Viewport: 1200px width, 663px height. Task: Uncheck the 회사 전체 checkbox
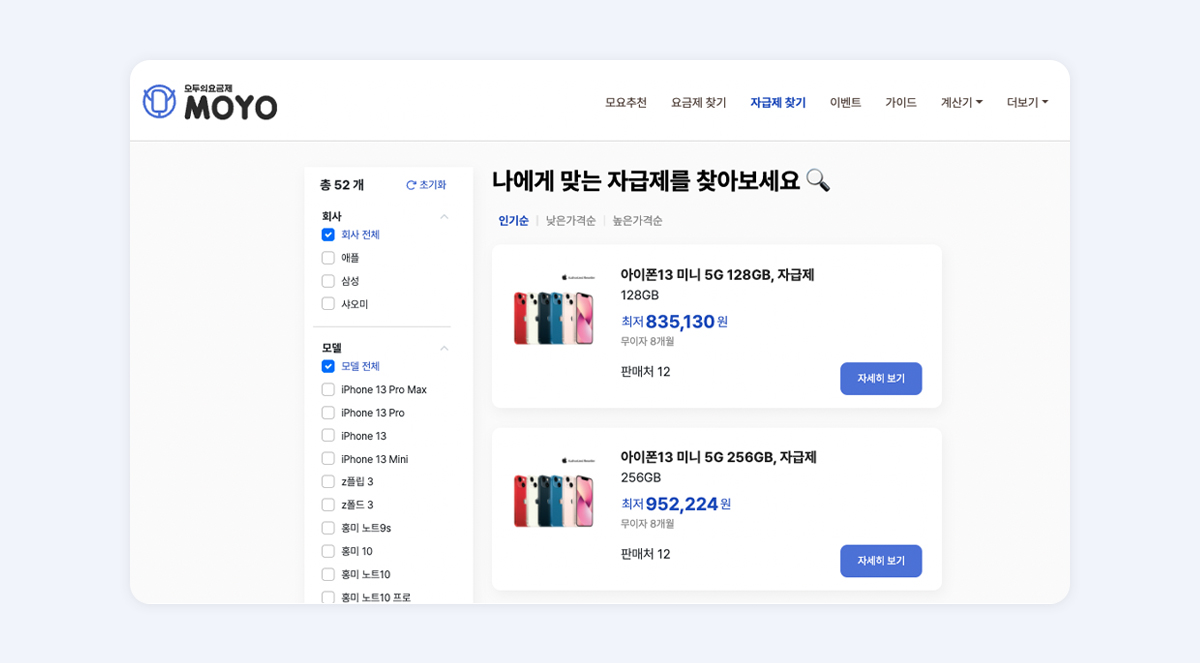coord(328,235)
